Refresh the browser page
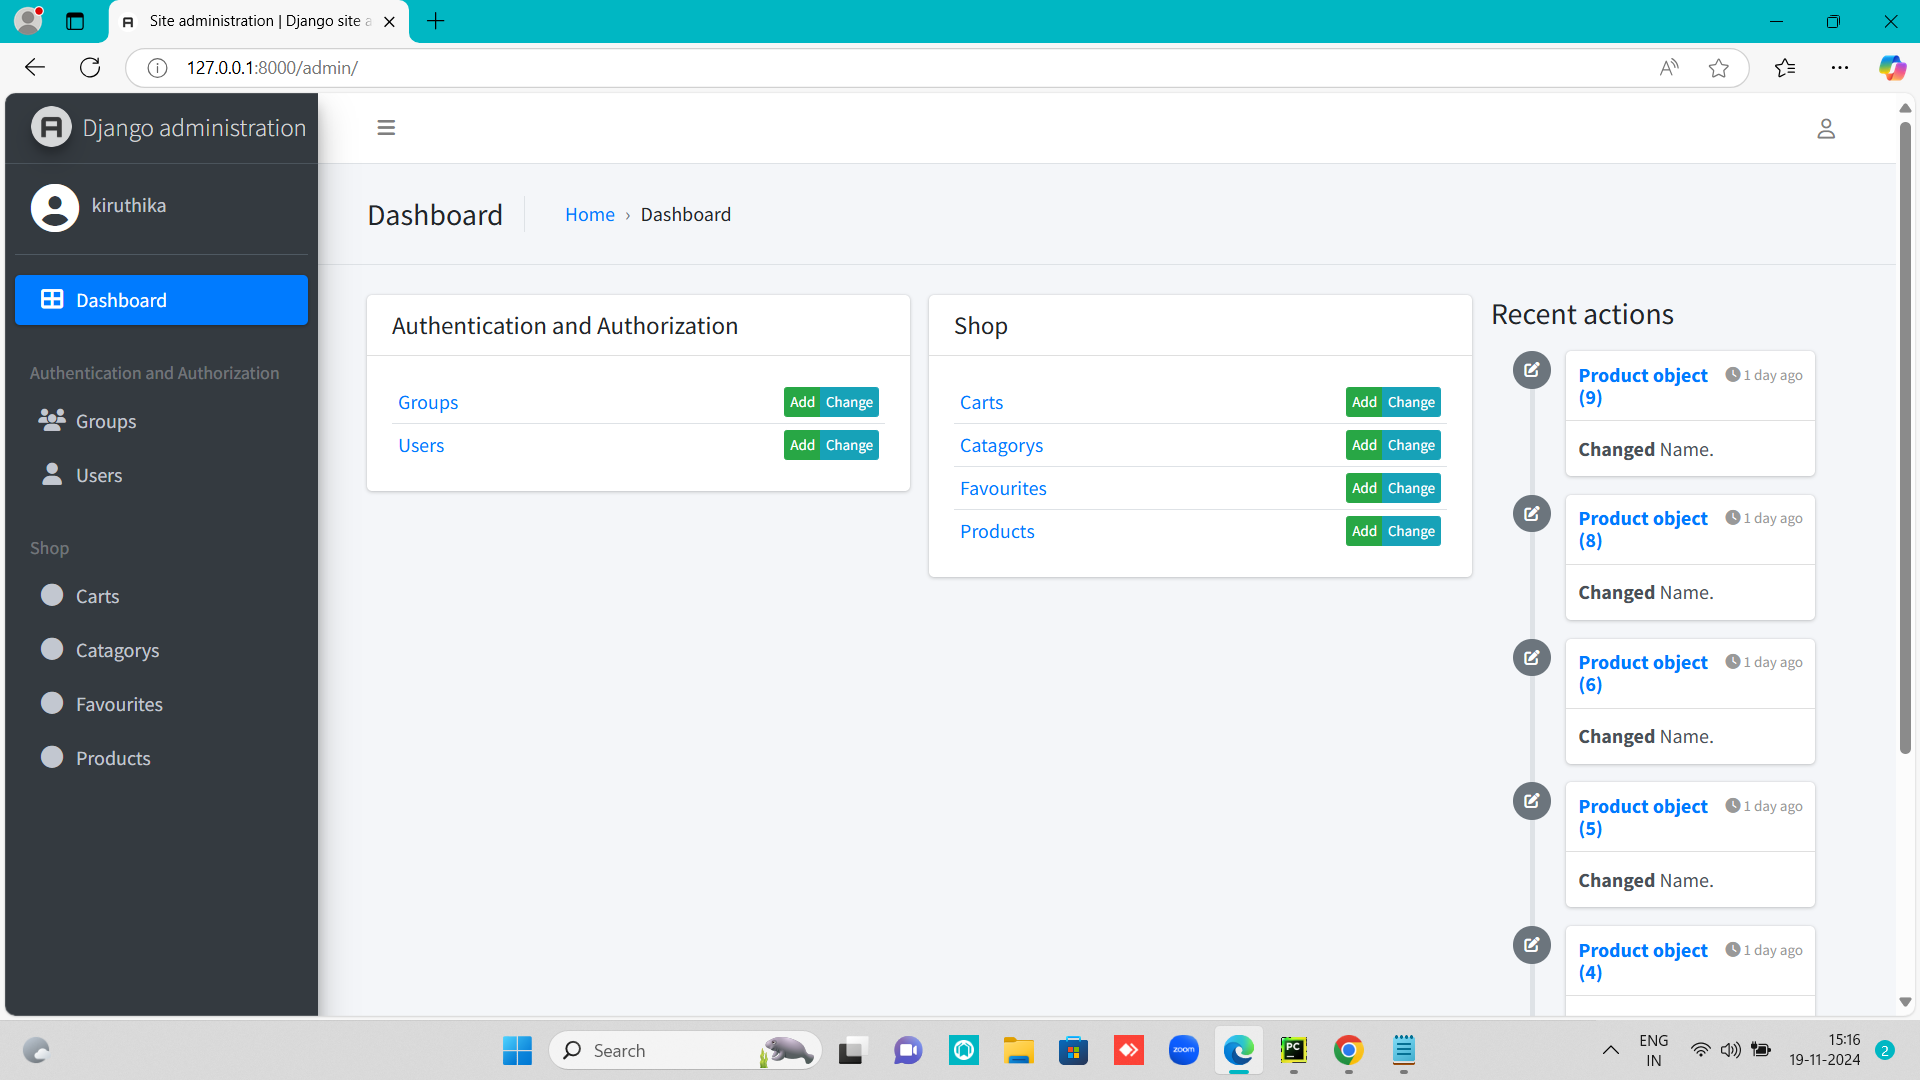1920x1080 pixels. pos(90,67)
